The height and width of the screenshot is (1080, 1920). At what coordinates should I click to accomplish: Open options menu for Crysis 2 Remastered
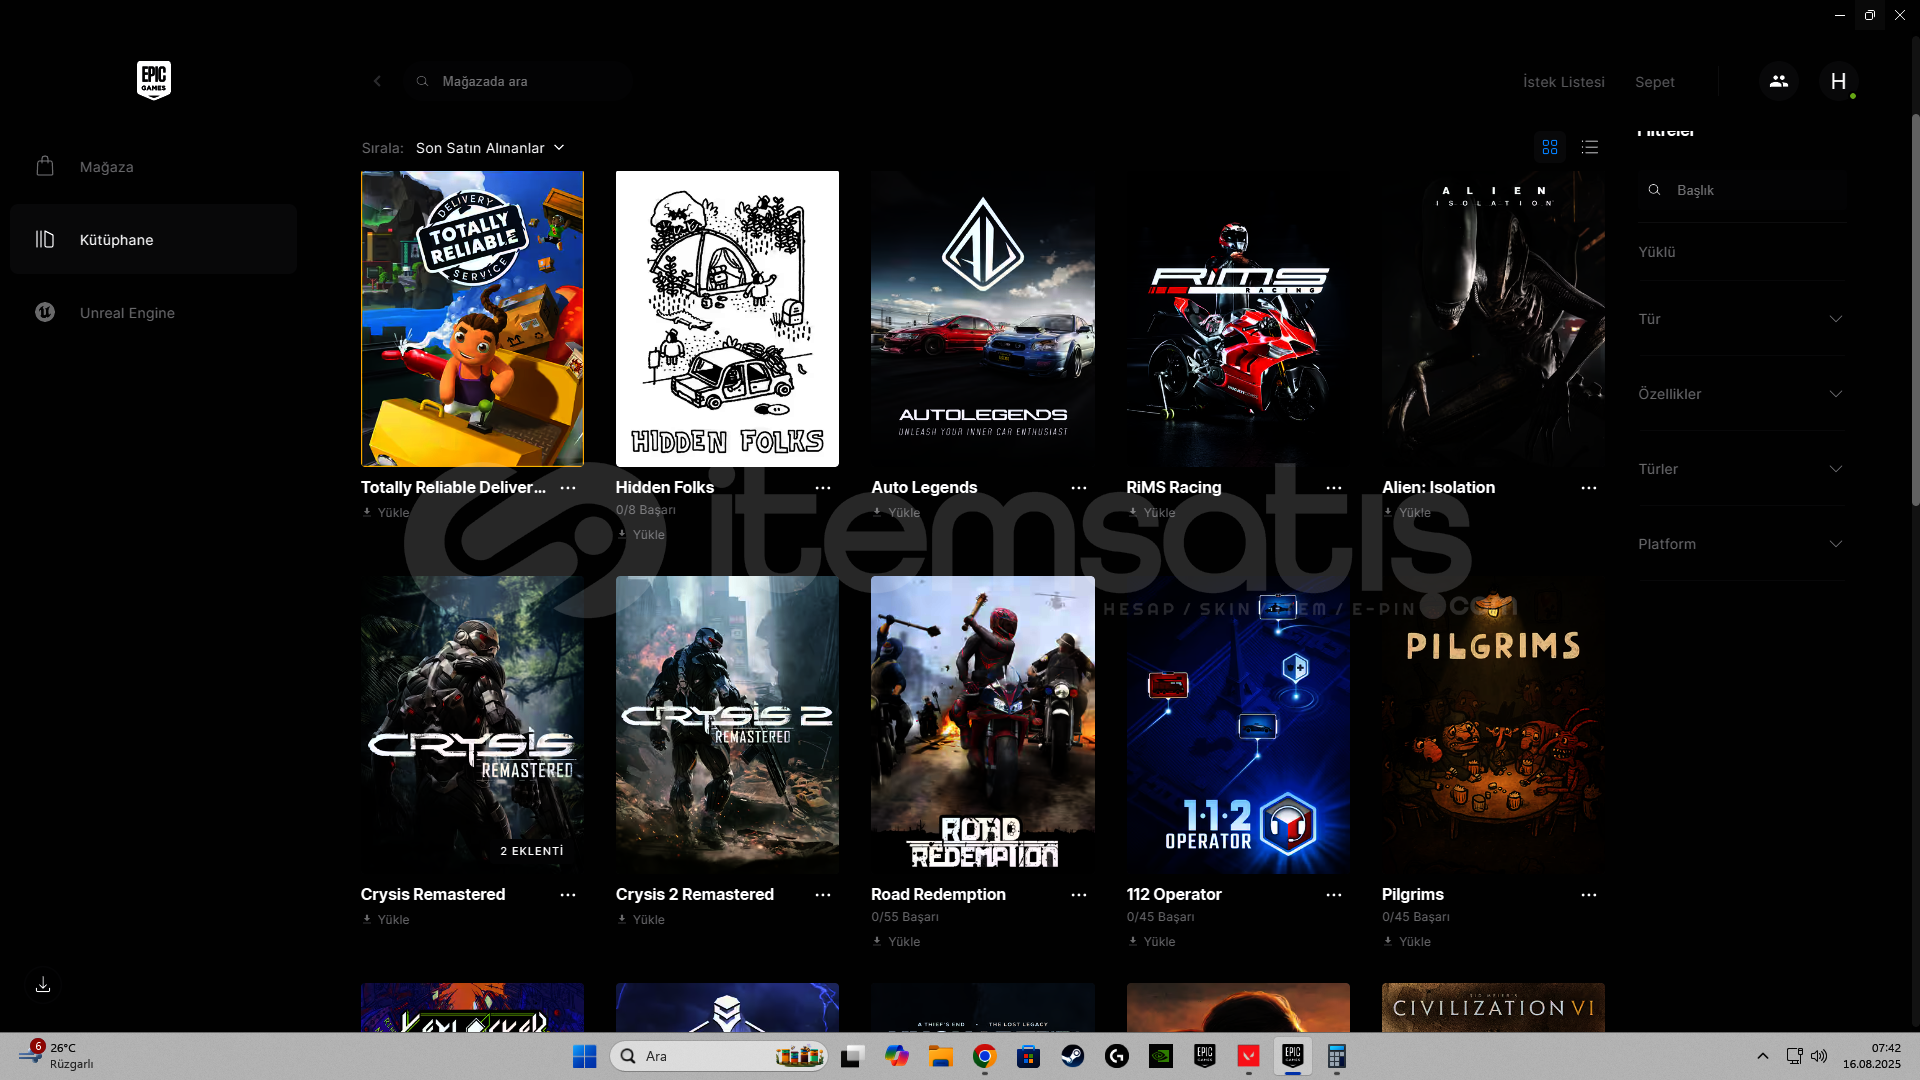click(x=823, y=894)
